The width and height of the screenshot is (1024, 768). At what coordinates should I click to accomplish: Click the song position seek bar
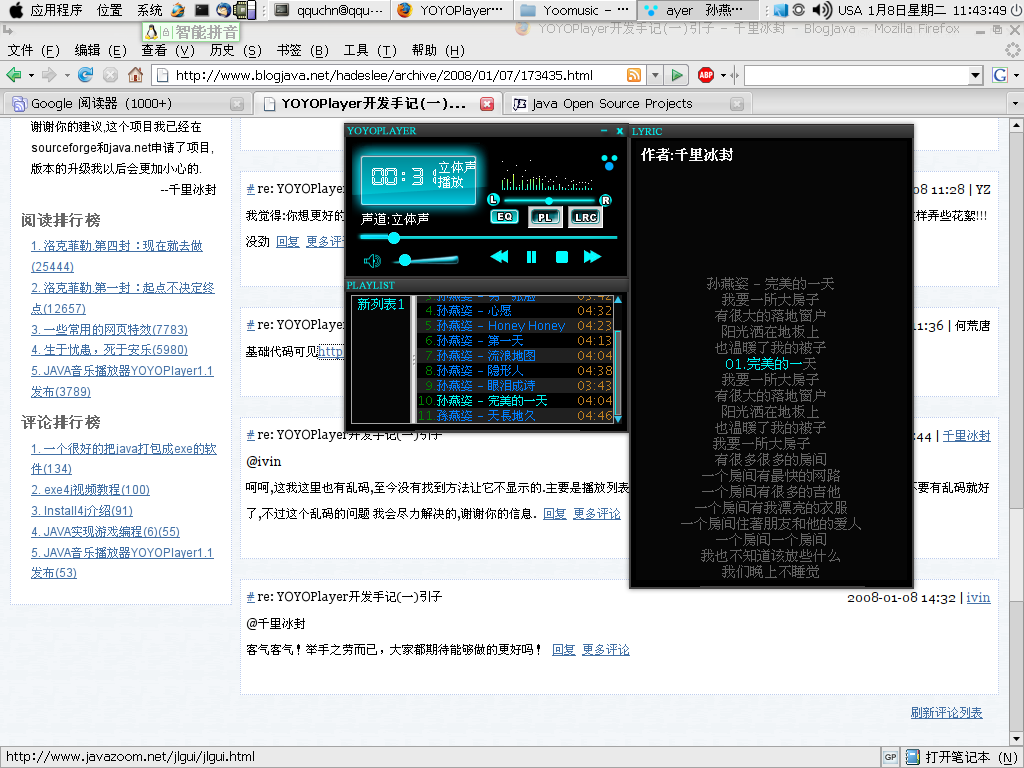pyautogui.click(x=488, y=238)
